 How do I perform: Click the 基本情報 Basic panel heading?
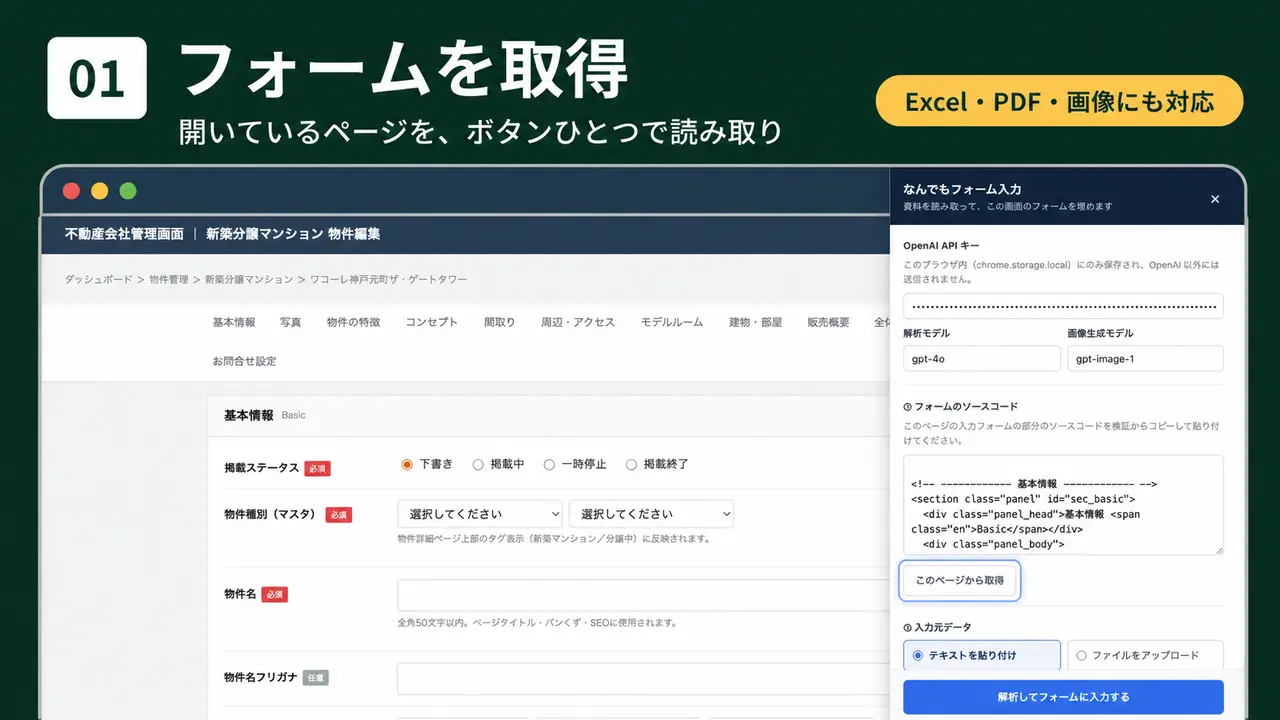265,415
